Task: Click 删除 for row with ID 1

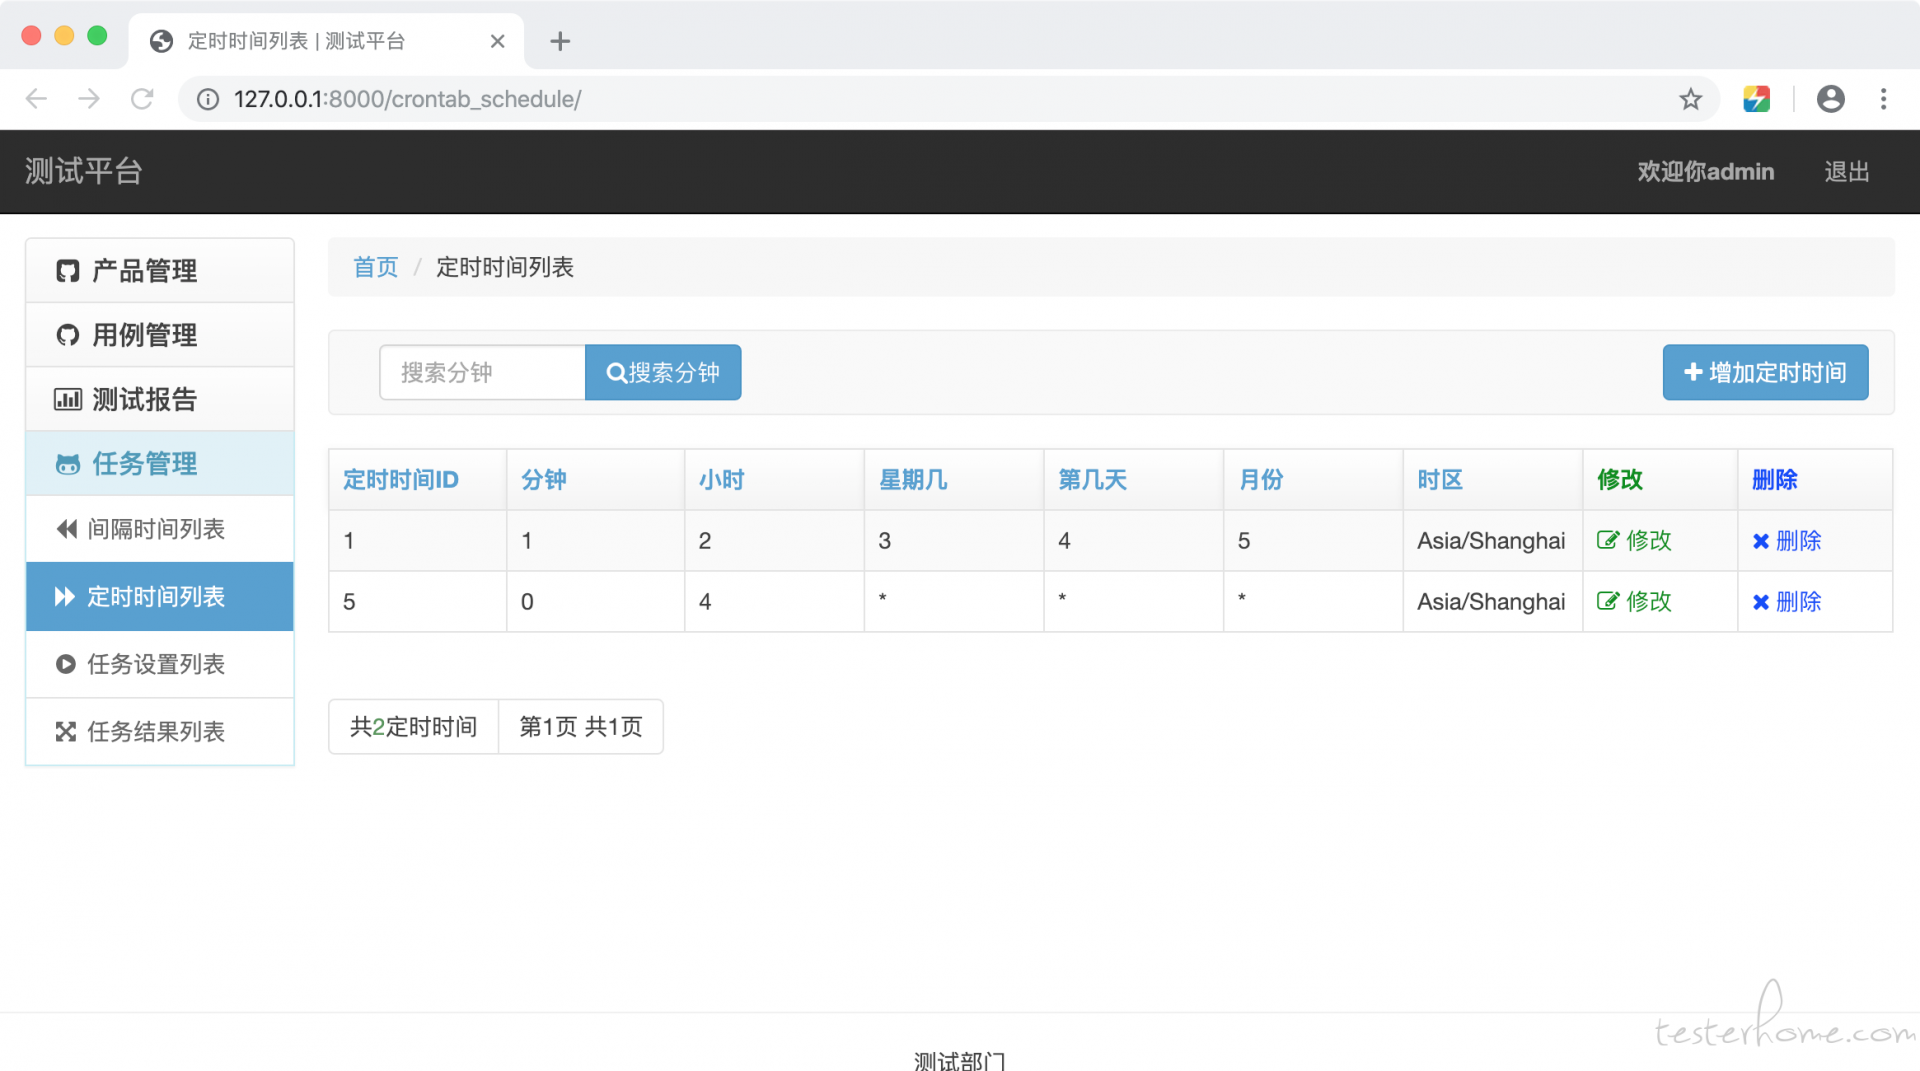Action: [x=1786, y=541]
